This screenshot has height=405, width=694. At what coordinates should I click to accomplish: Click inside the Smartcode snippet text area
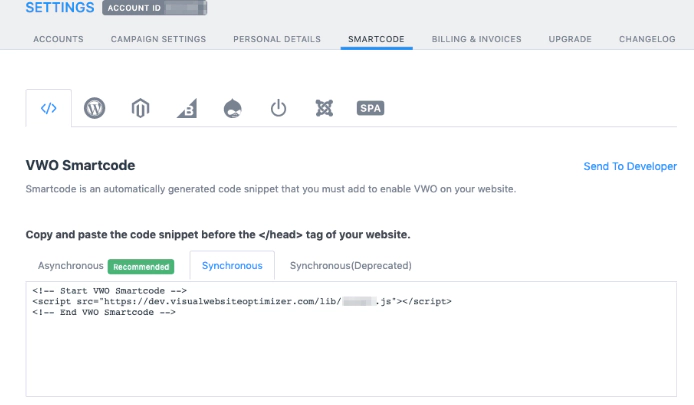tap(350, 350)
